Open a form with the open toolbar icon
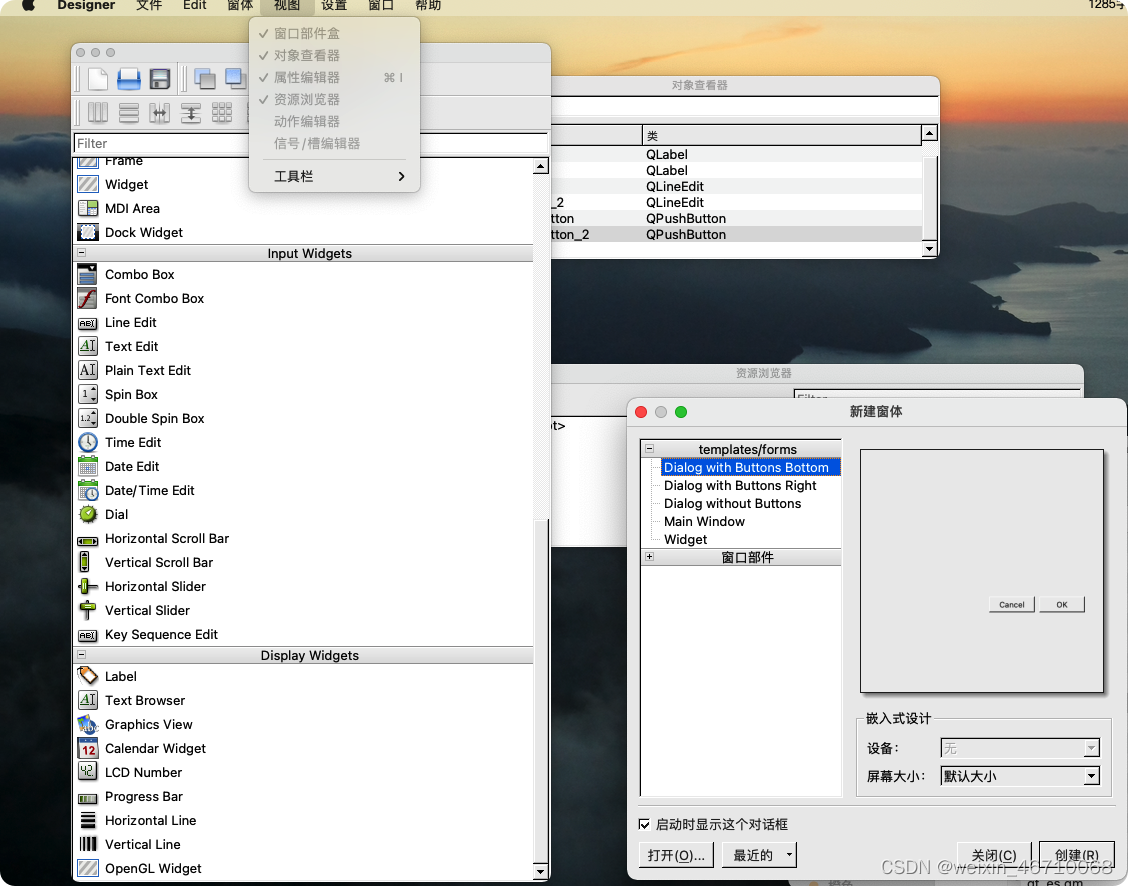This screenshot has height=886, width=1128. [x=127, y=78]
